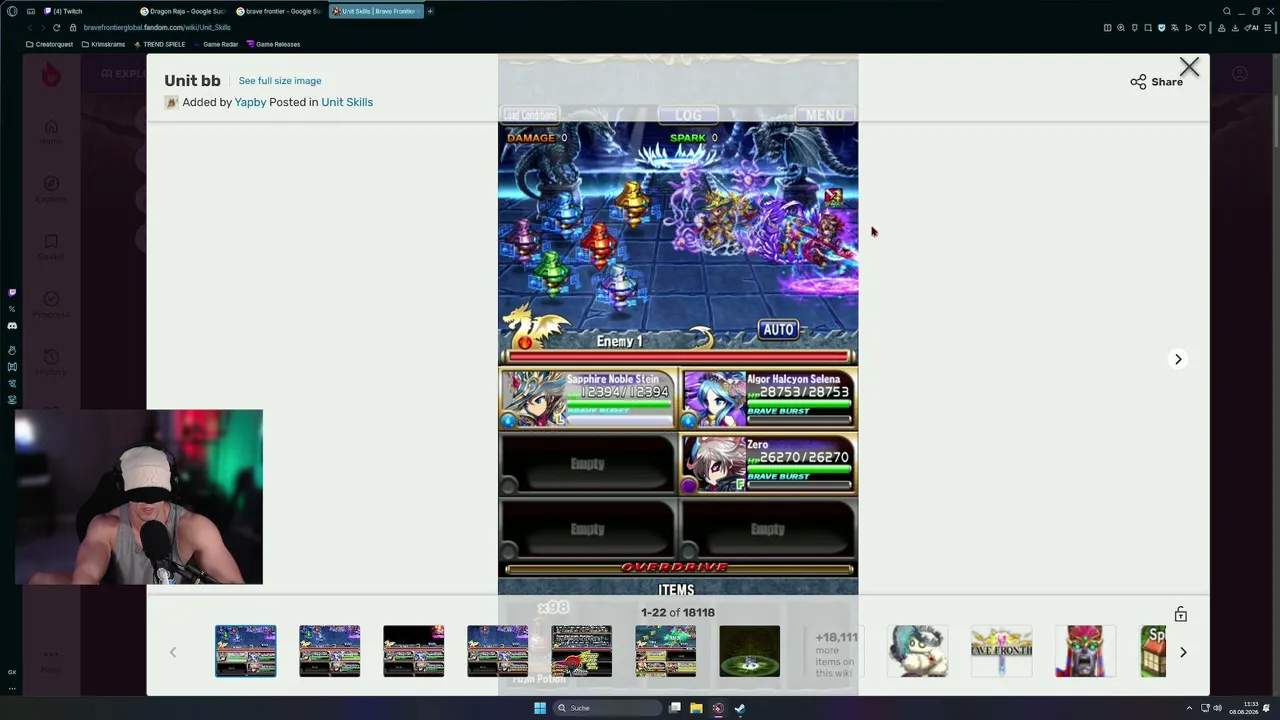
Task: Follow the Unit Skills link in the caption
Action: coord(347,102)
